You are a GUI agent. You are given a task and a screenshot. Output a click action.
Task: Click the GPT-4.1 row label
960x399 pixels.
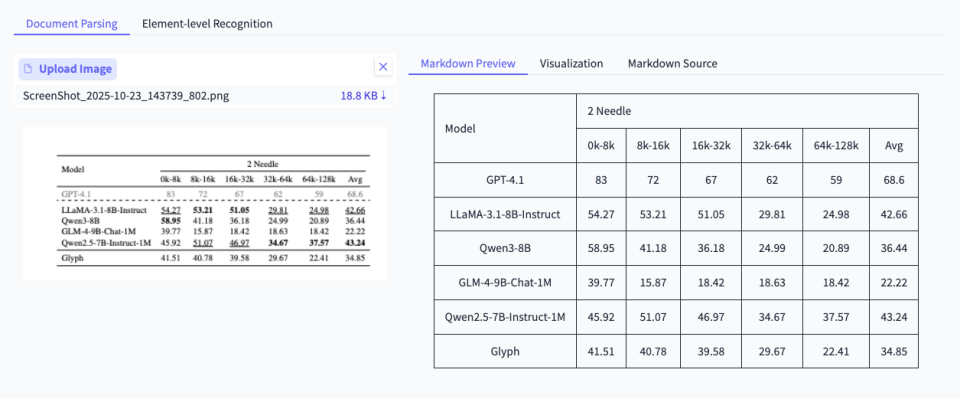tap(505, 180)
